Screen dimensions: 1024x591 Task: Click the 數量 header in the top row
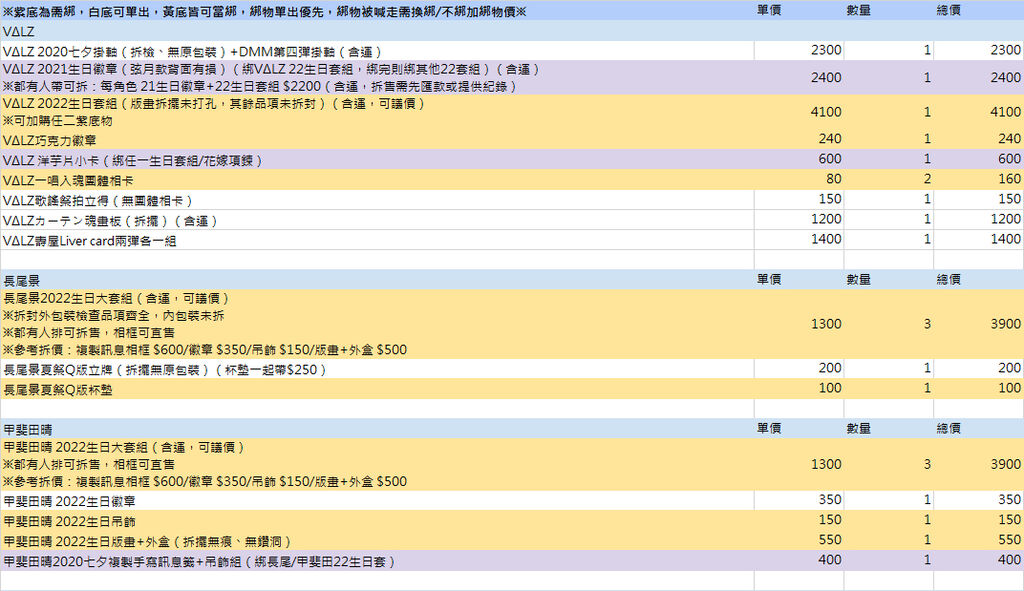(858, 10)
